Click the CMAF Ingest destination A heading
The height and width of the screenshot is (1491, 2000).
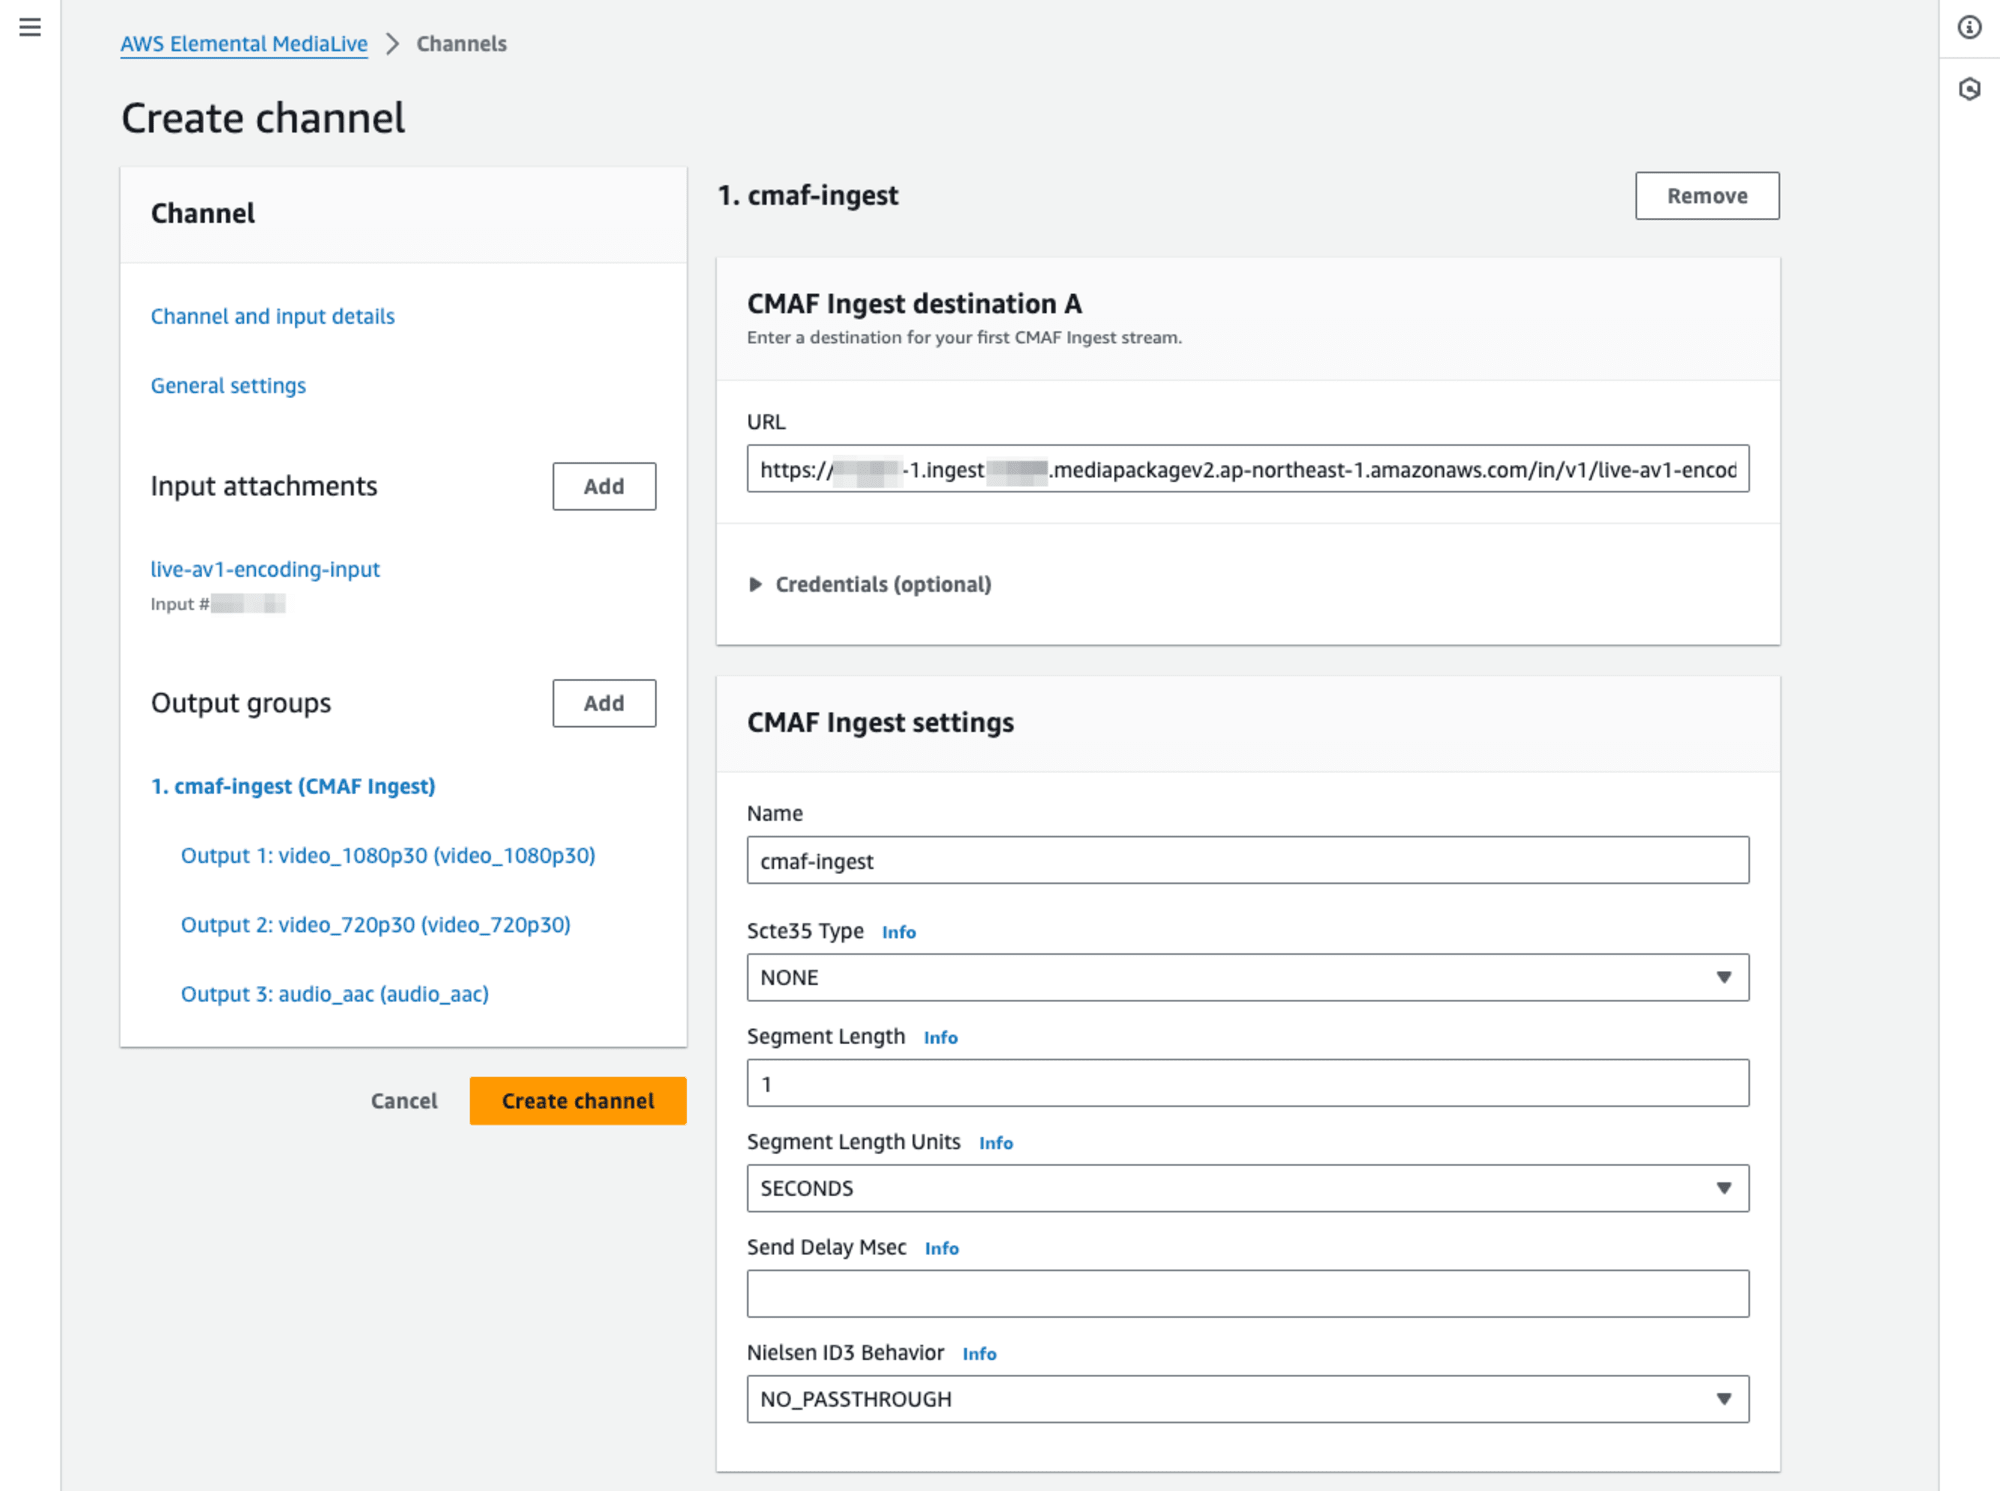pyautogui.click(x=914, y=303)
